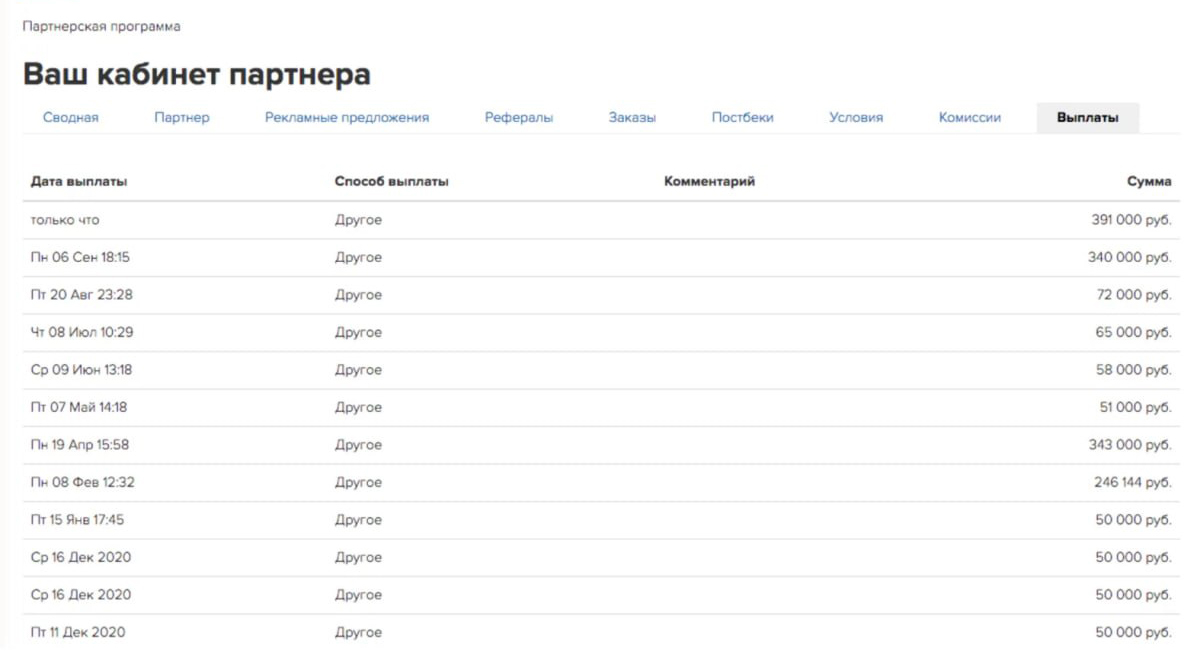
Task: Click the Способ выплаты column header
Action: click(392, 182)
